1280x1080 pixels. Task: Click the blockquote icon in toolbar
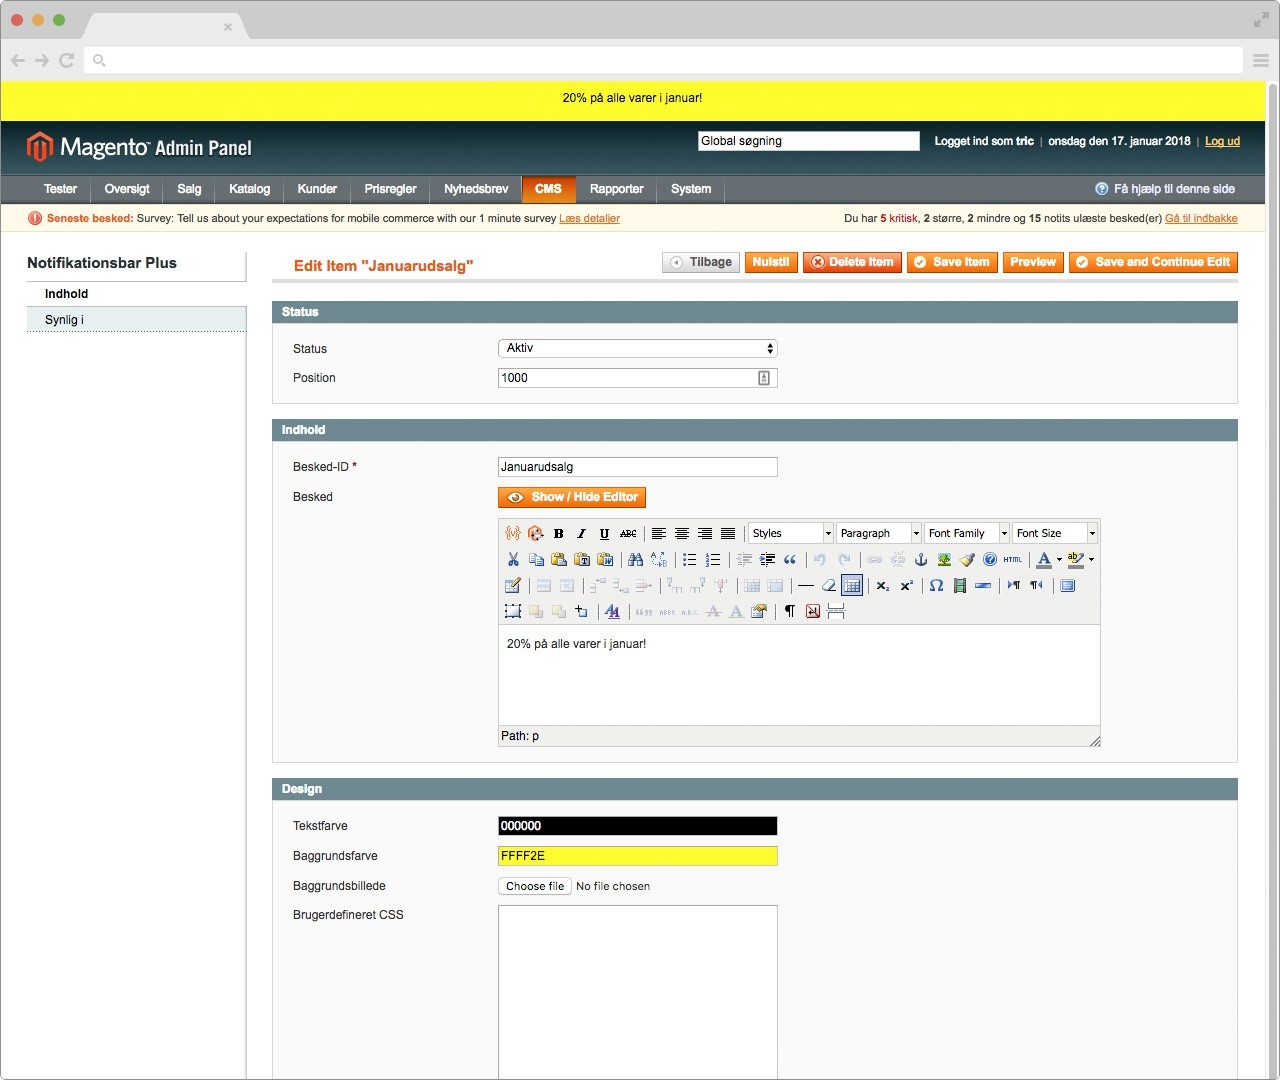tap(790, 560)
